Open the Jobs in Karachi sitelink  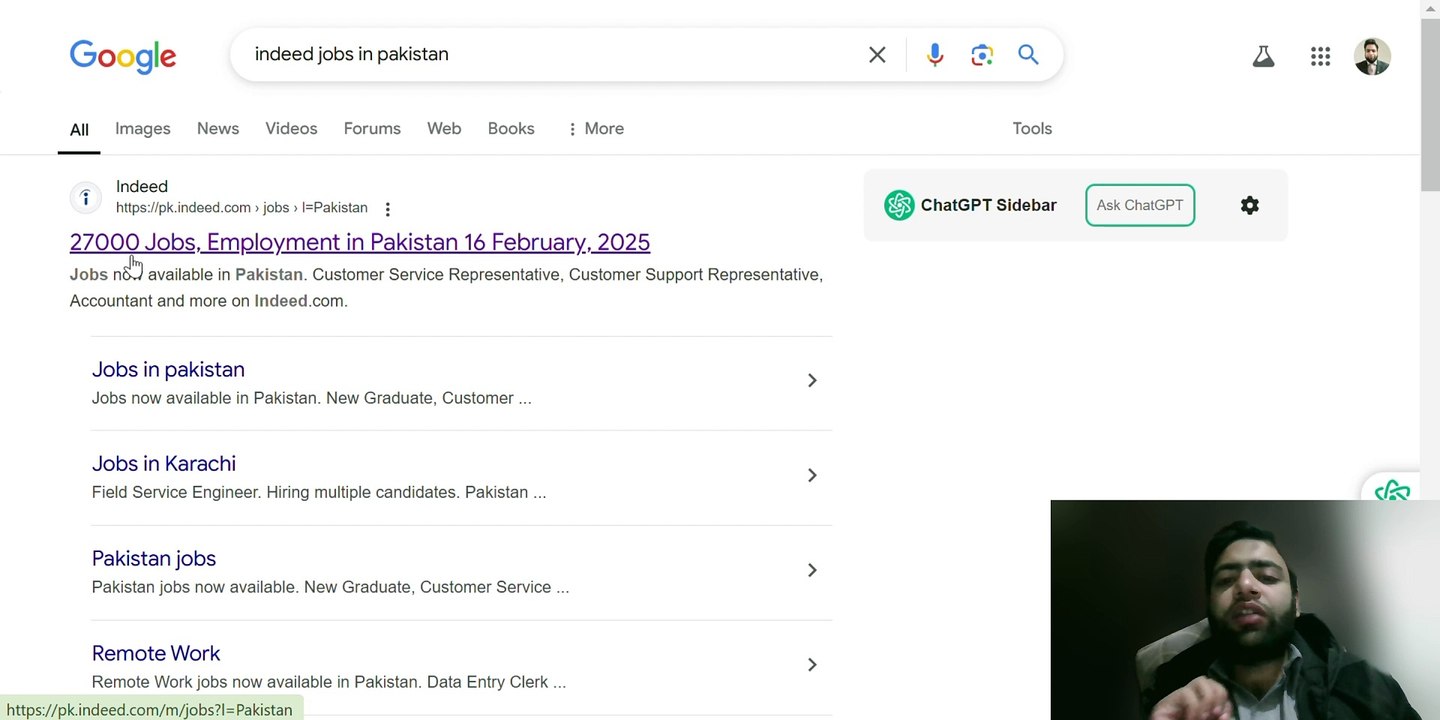(x=164, y=463)
